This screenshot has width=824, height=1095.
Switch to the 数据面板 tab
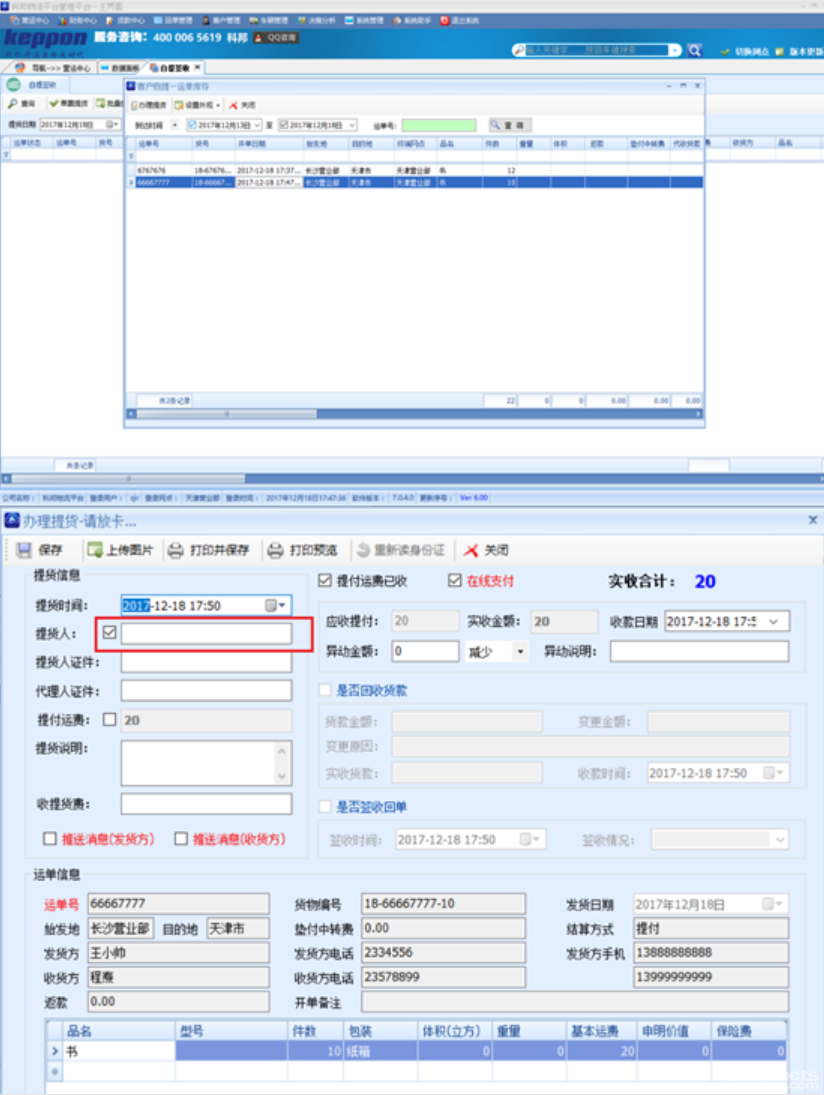pos(122,68)
